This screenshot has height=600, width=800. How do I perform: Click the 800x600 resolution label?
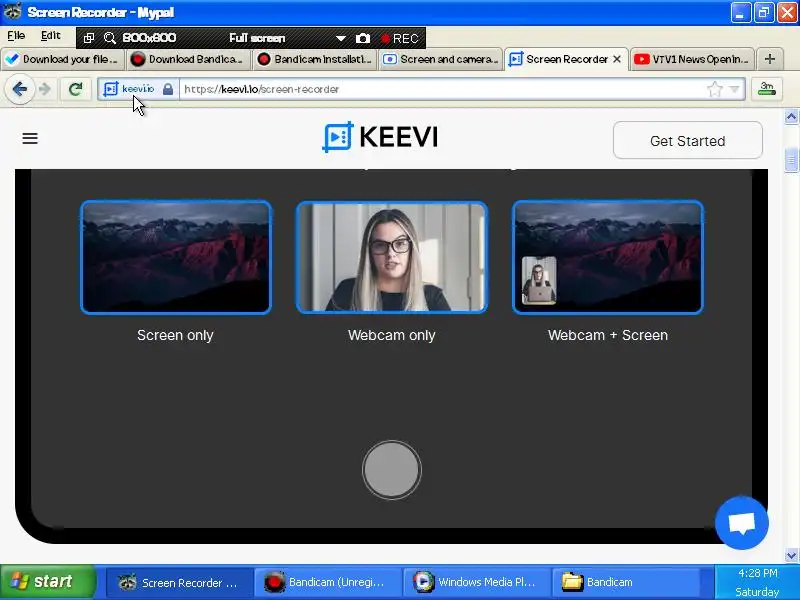(x=149, y=38)
